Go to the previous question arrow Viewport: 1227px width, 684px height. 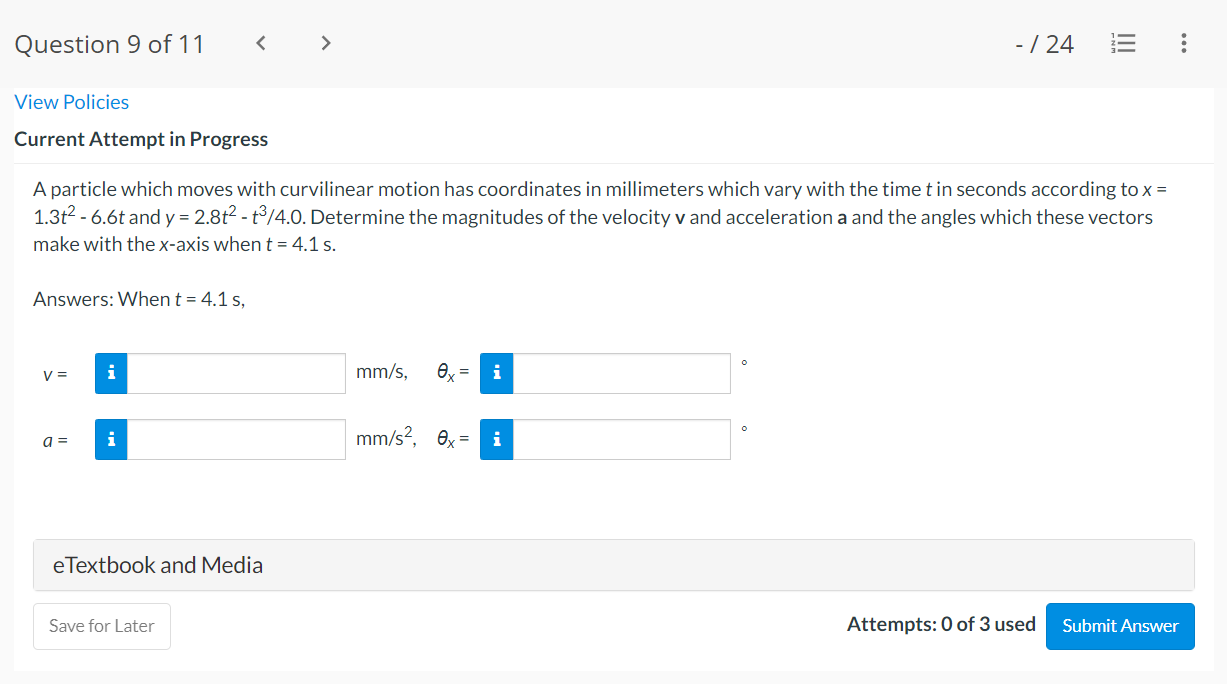261,44
